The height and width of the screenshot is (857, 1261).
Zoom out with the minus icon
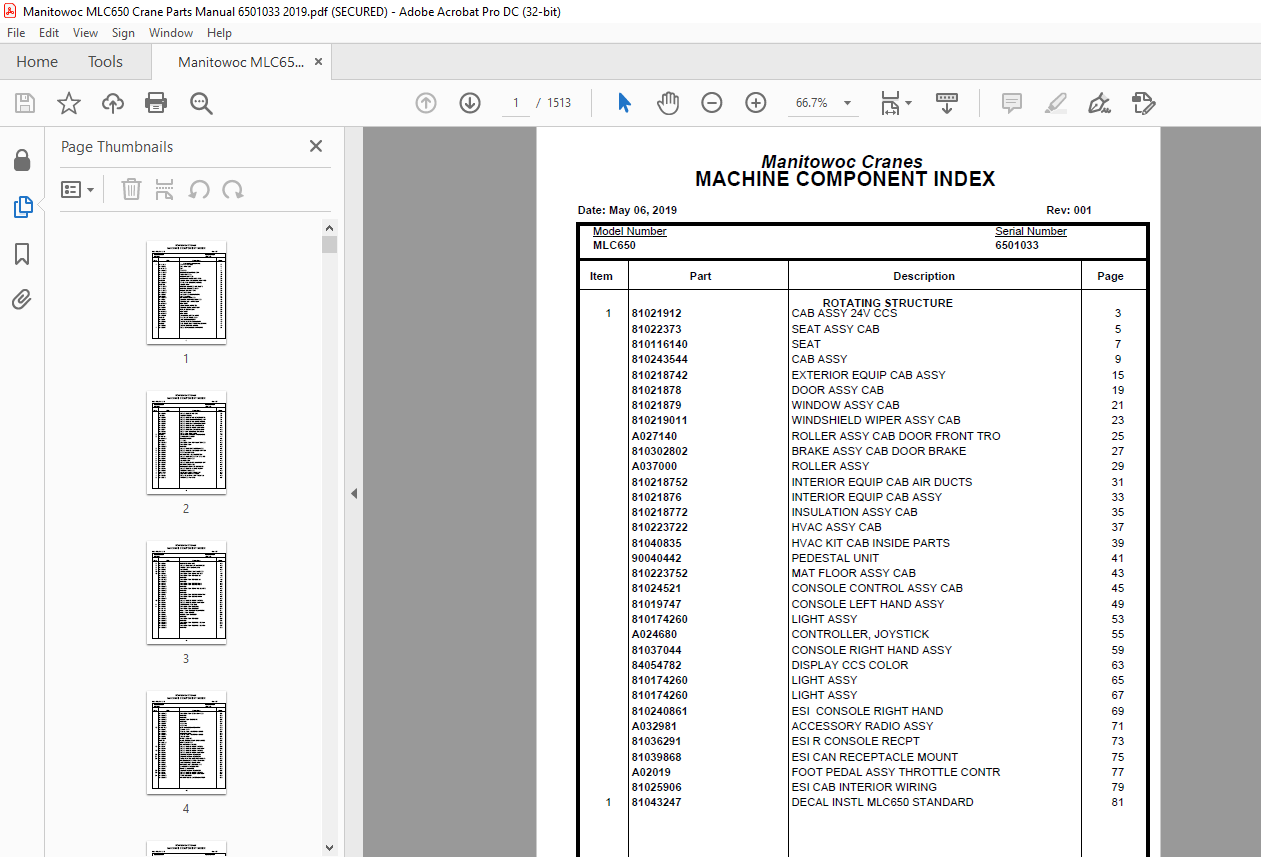[712, 103]
